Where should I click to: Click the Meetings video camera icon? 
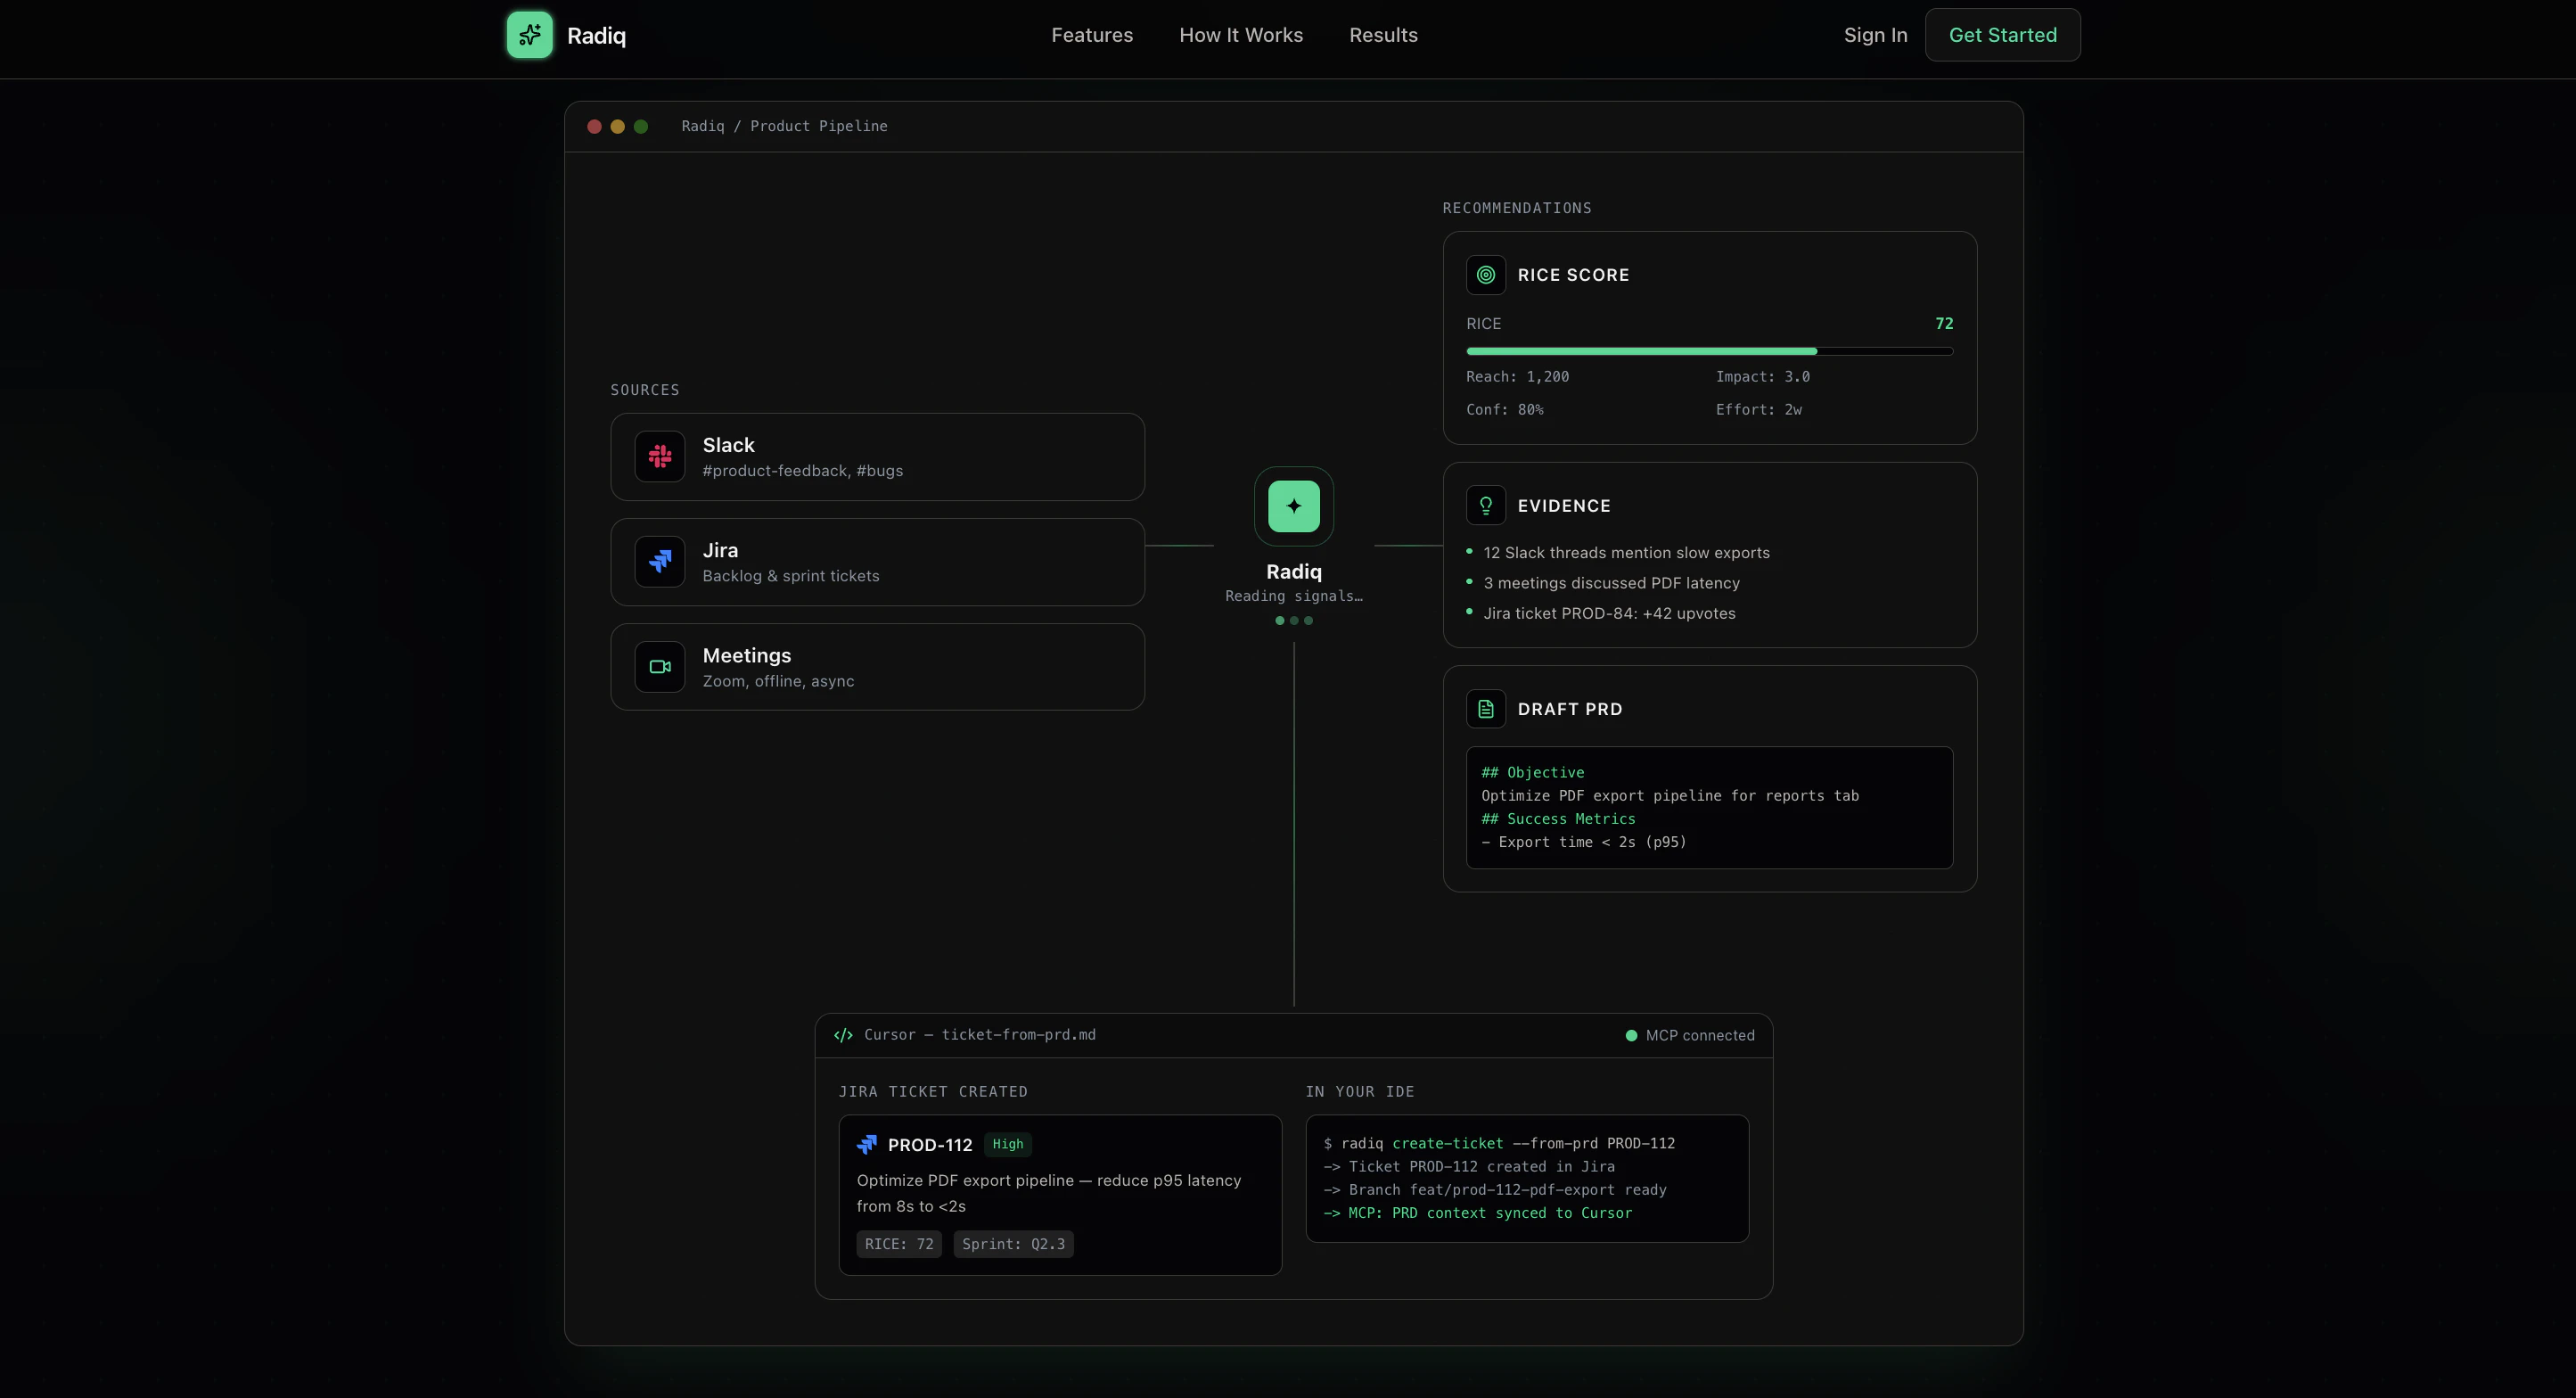(x=660, y=667)
